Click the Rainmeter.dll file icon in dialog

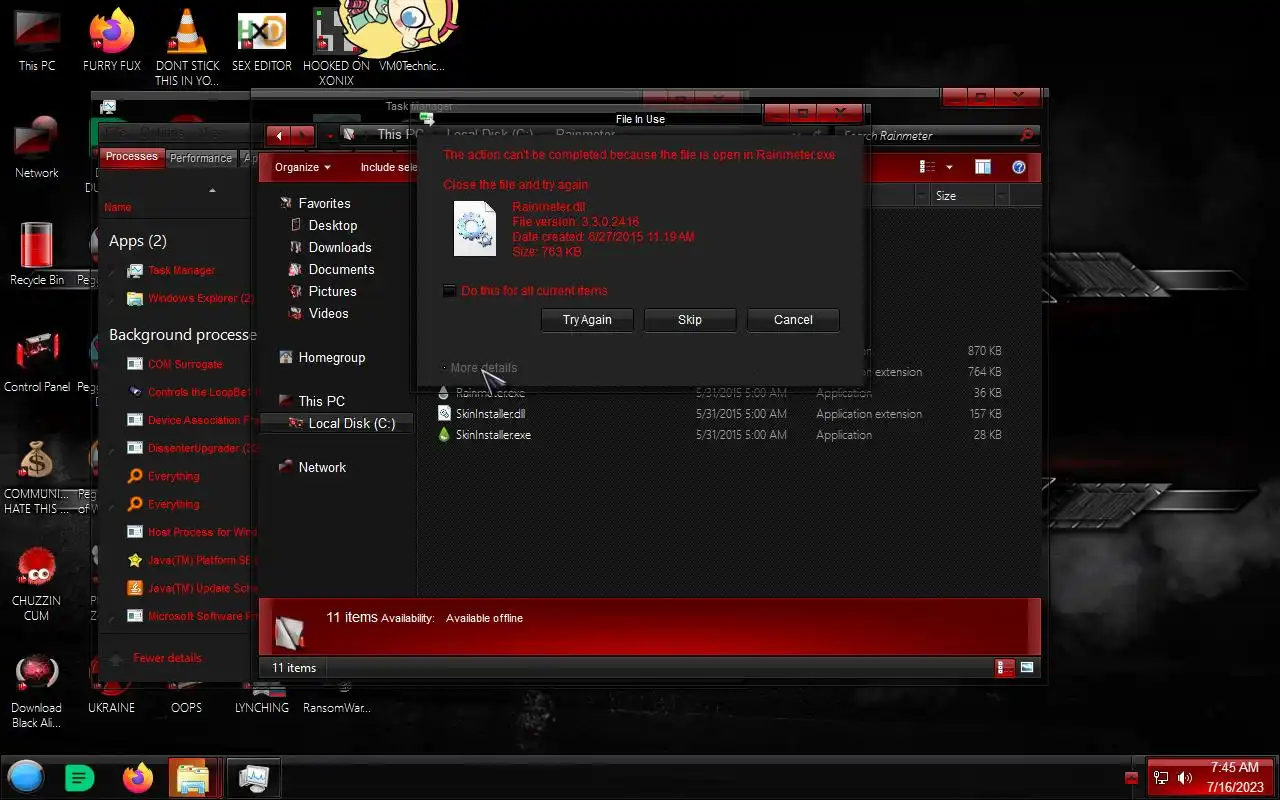click(x=474, y=229)
